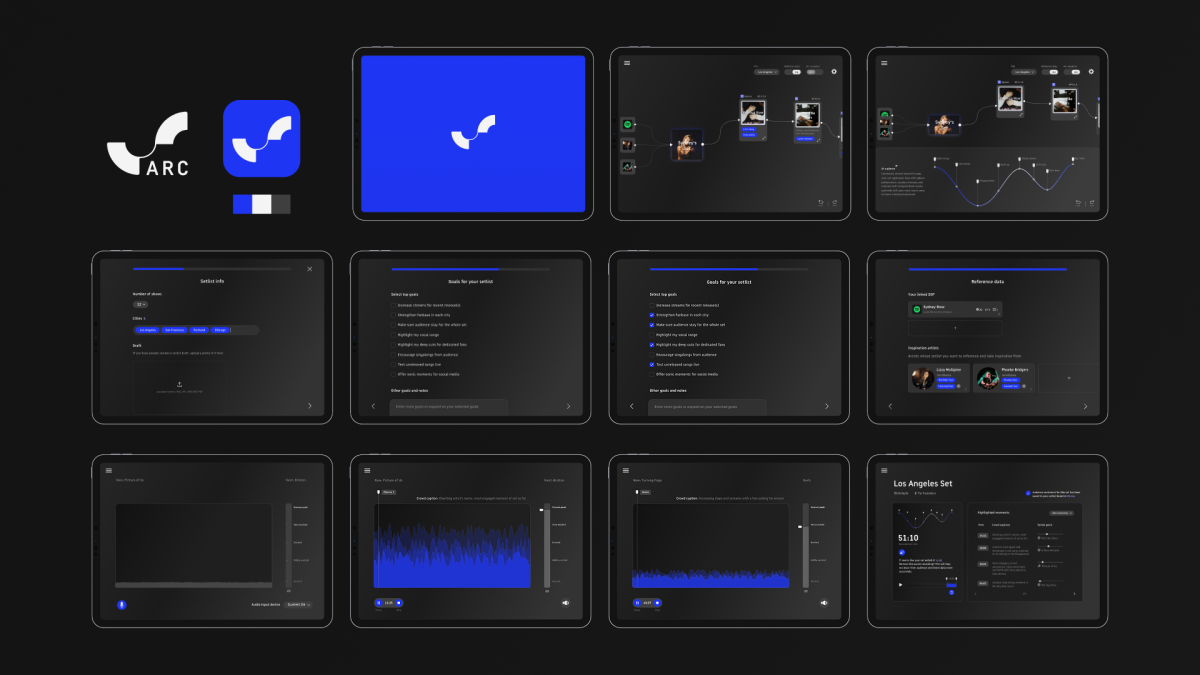Close the Setlist info screen with the X
The width and height of the screenshot is (1200, 675).
click(309, 269)
